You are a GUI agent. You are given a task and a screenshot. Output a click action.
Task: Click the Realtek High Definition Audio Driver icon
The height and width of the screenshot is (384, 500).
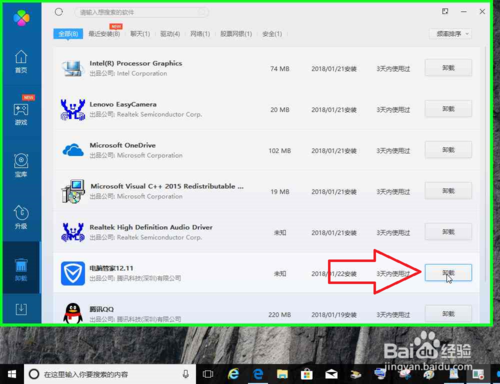click(73, 232)
